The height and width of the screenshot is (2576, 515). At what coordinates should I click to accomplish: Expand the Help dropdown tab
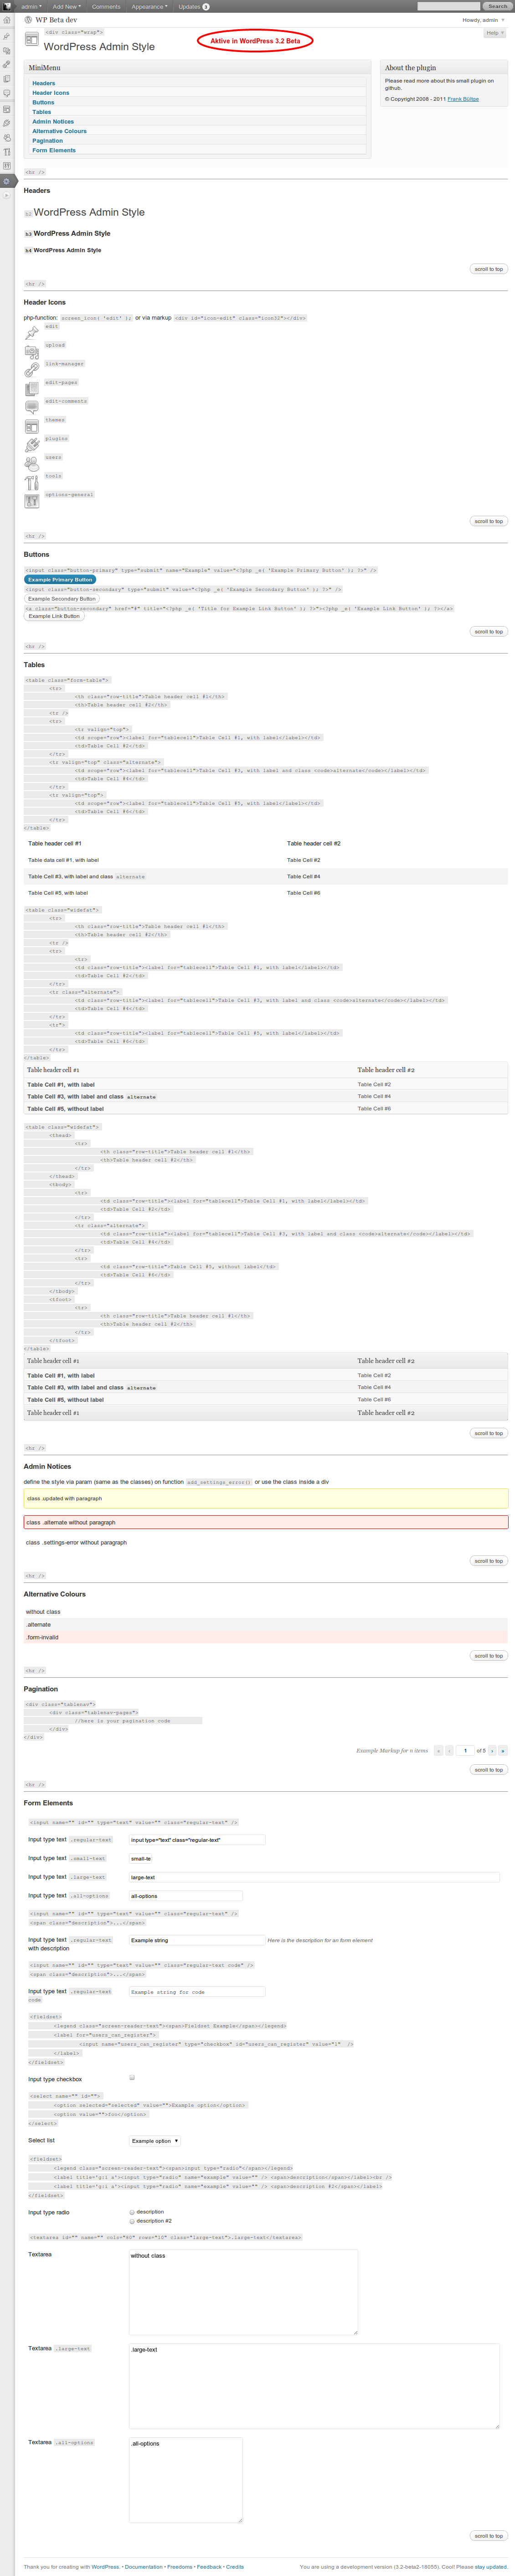[494, 33]
